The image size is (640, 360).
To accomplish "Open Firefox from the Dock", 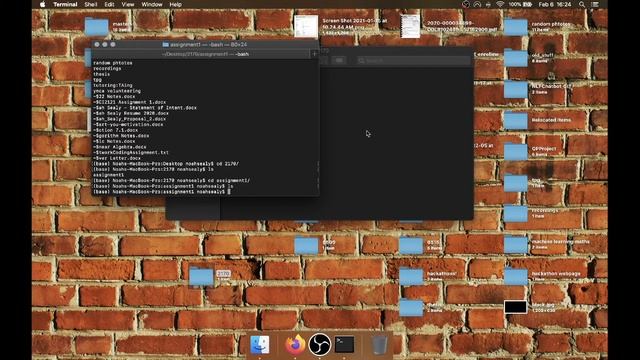I will (x=295, y=344).
